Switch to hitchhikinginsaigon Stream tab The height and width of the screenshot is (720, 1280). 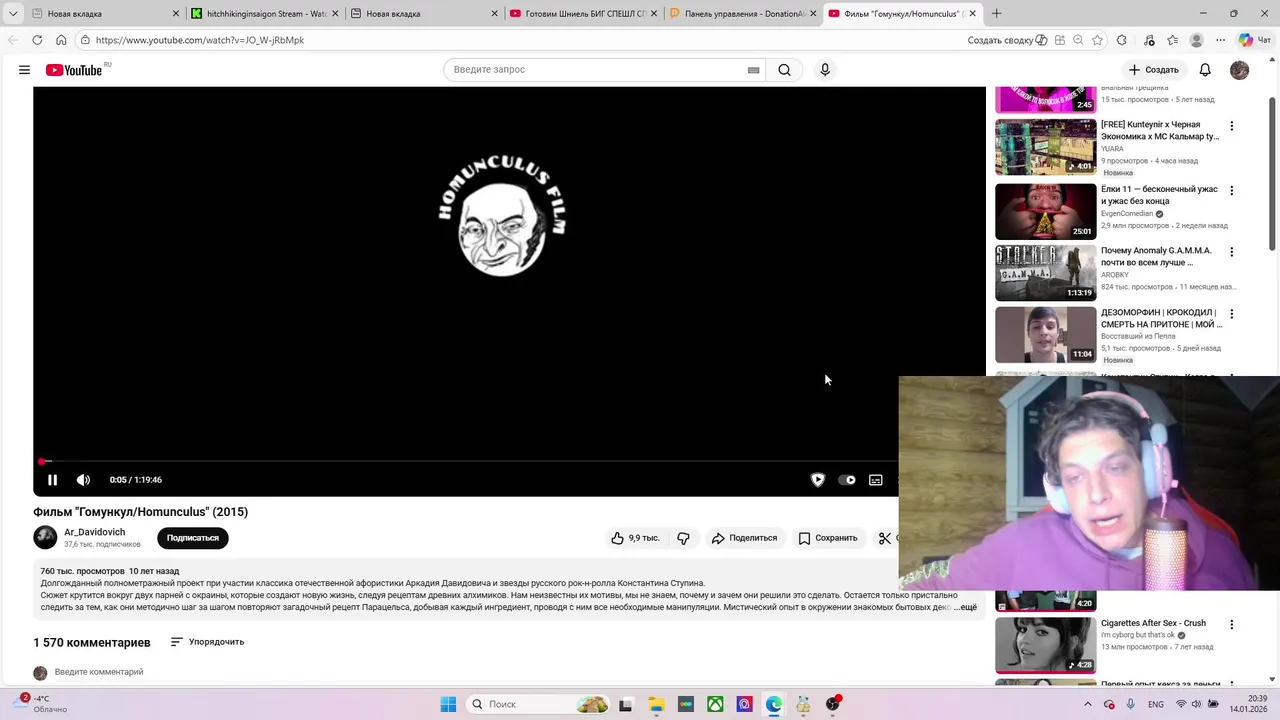point(266,14)
